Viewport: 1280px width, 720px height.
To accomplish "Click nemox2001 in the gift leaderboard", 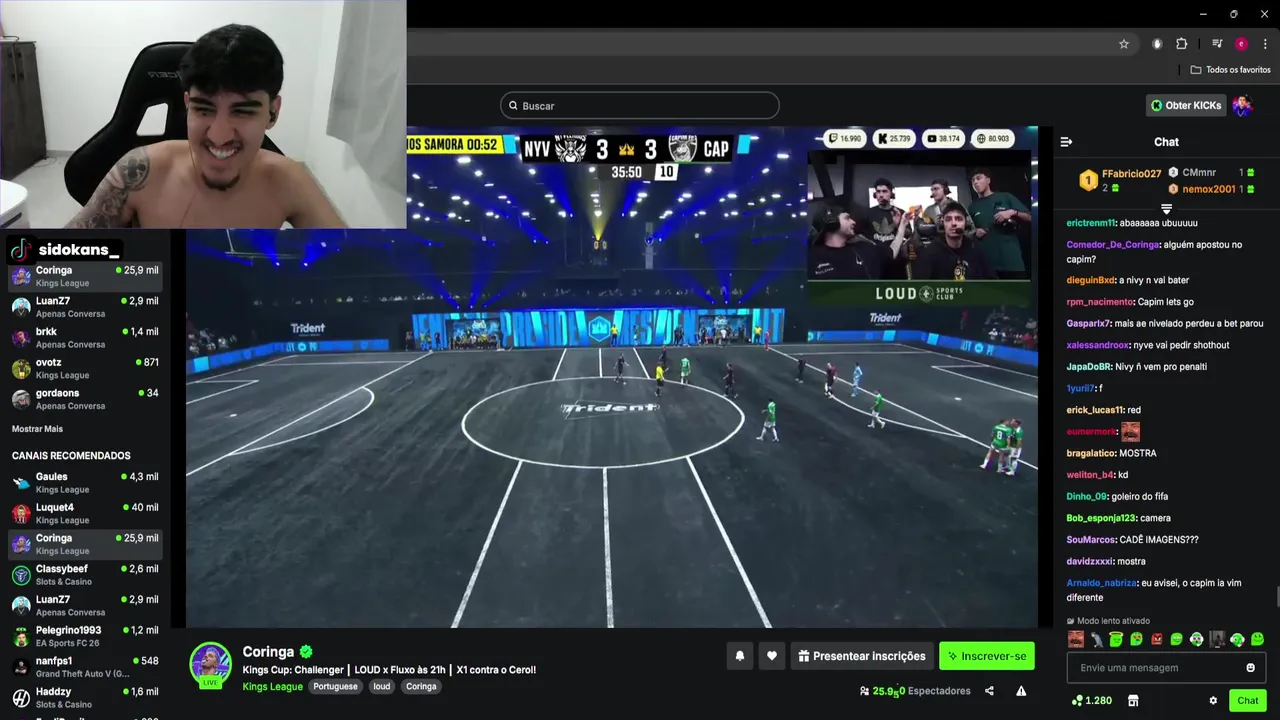I will (1209, 189).
